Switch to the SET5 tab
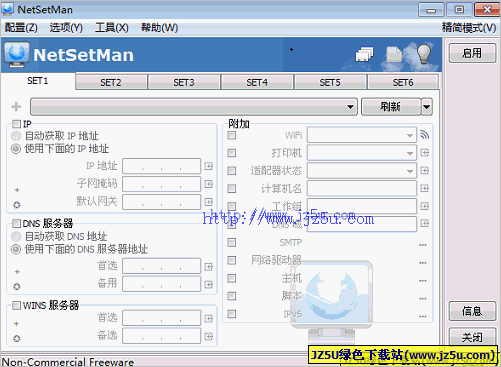Viewport: 501px width, 367px height. tap(330, 82)
